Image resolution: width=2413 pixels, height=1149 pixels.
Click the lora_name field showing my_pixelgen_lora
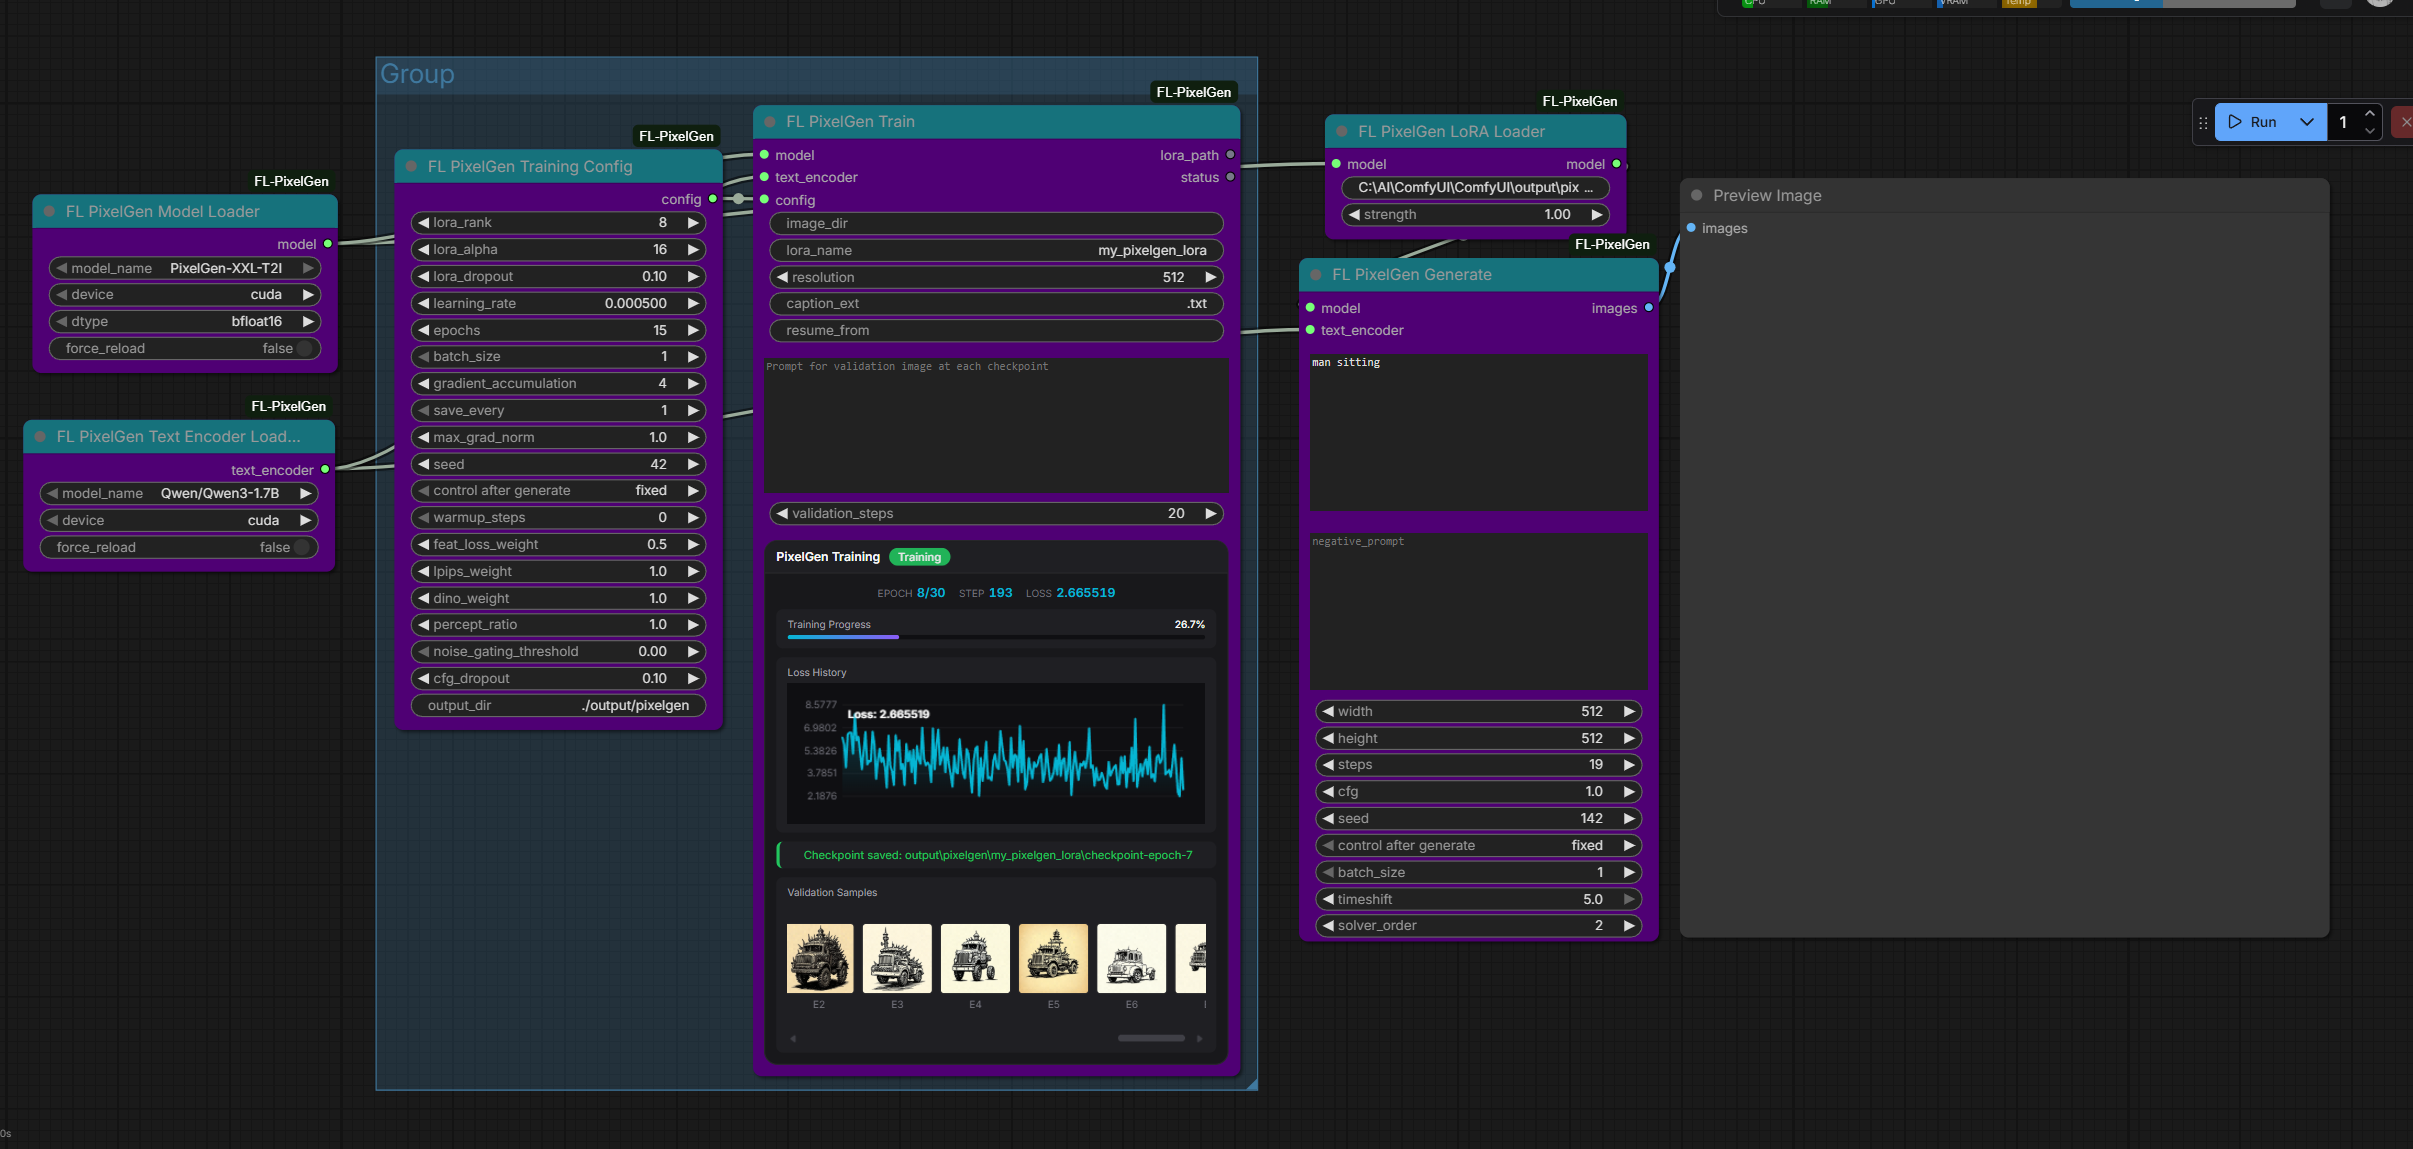[996, 251]
